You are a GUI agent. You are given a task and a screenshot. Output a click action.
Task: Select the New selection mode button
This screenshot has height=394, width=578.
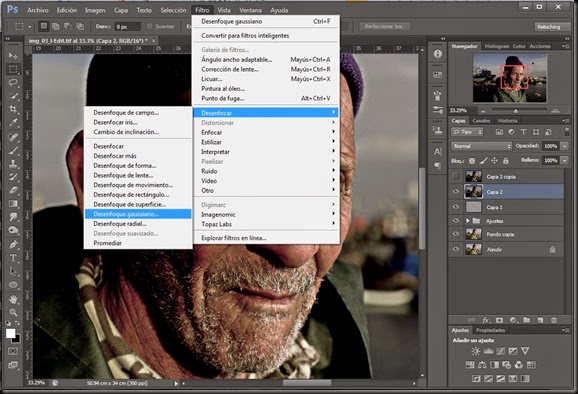click(x=44, y=26)
